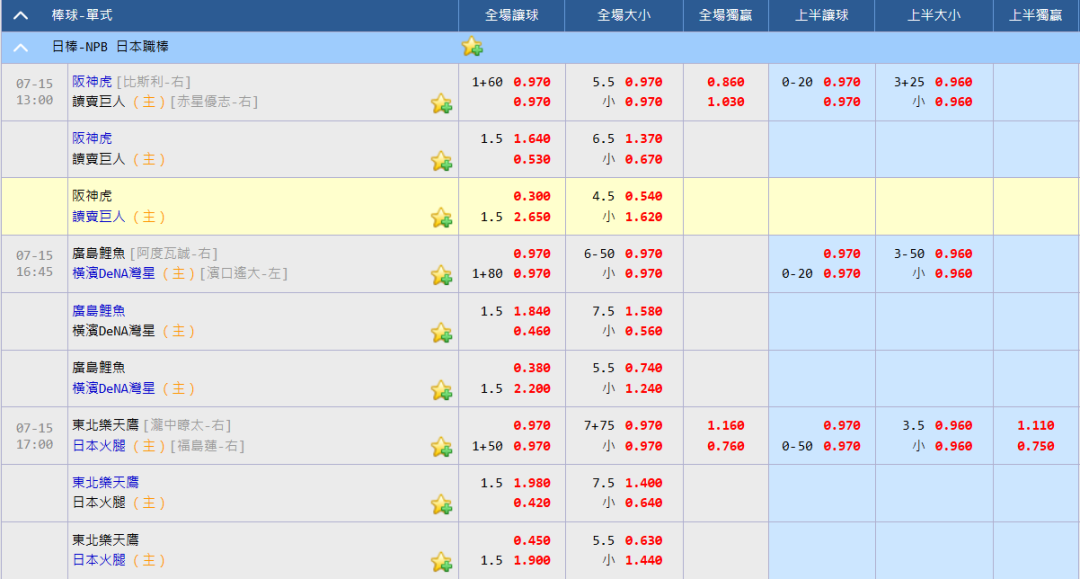Add 17:00 東北樂天鷹 [瀧中瞭太-右] match star

[x=442, y=447]
